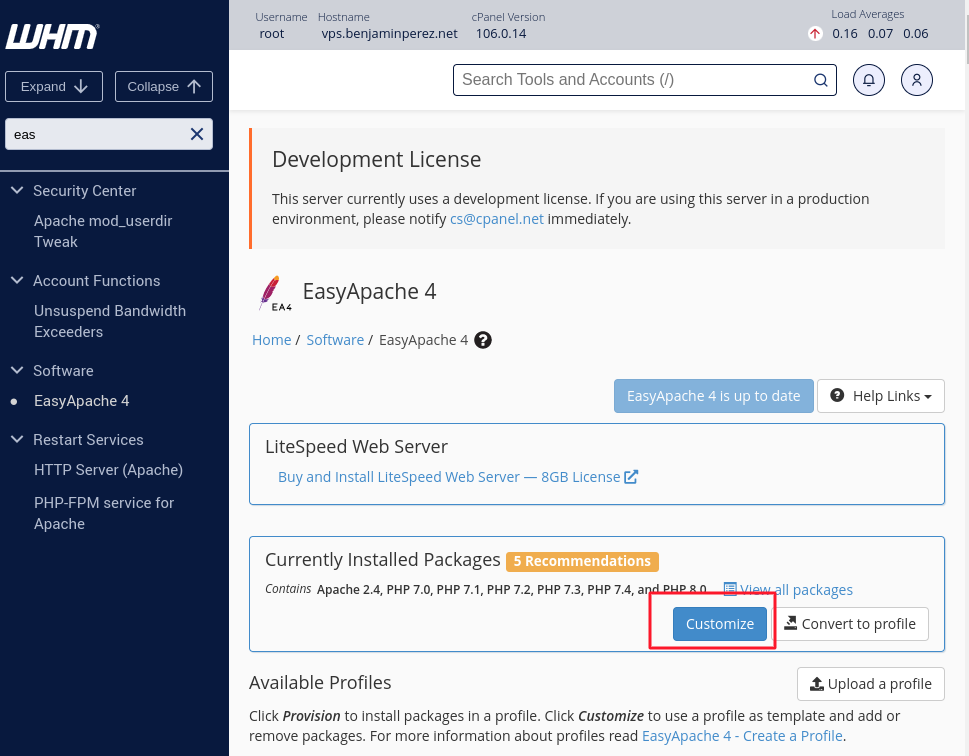The width and height of the screenshot is (969, 756).
Task: Clear the sidebar search with X
Action: (x=197, y=134)
